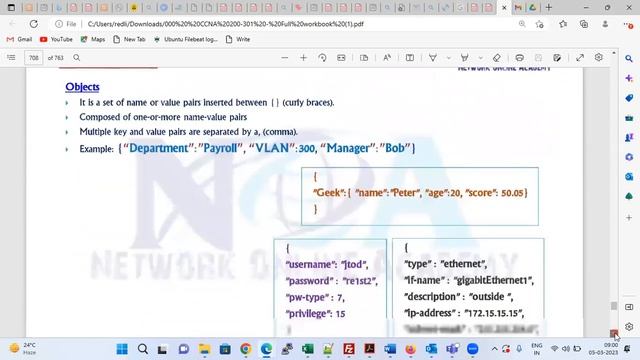Open the Favorites list icon
Screen dimensions: 640x360
[x=563, y=24]
